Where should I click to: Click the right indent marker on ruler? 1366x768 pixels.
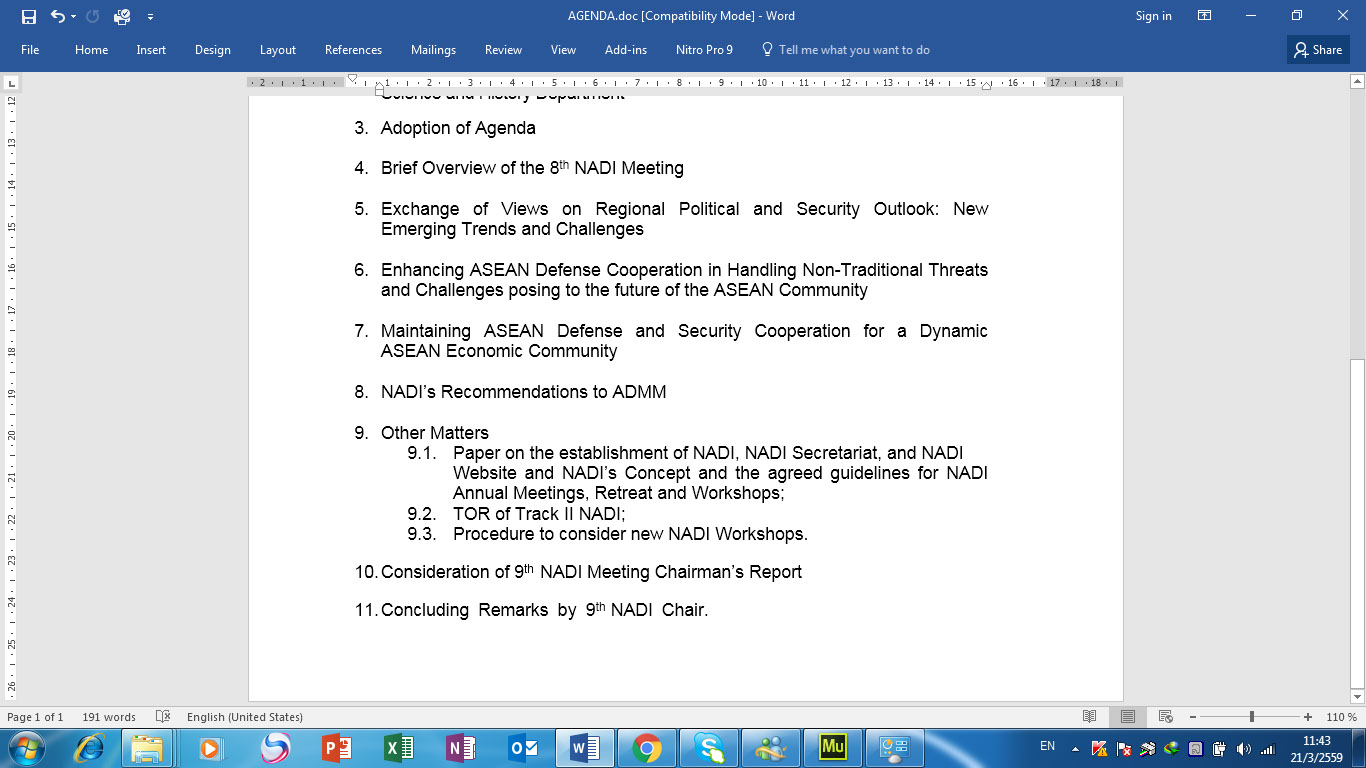coord(986,86)
